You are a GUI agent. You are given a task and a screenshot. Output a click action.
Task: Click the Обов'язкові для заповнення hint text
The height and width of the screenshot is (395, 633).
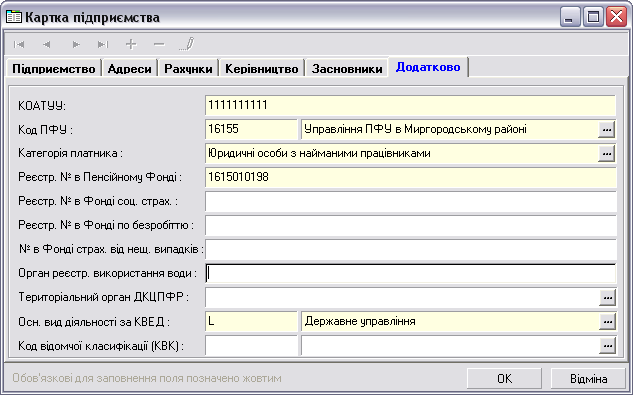147,378
